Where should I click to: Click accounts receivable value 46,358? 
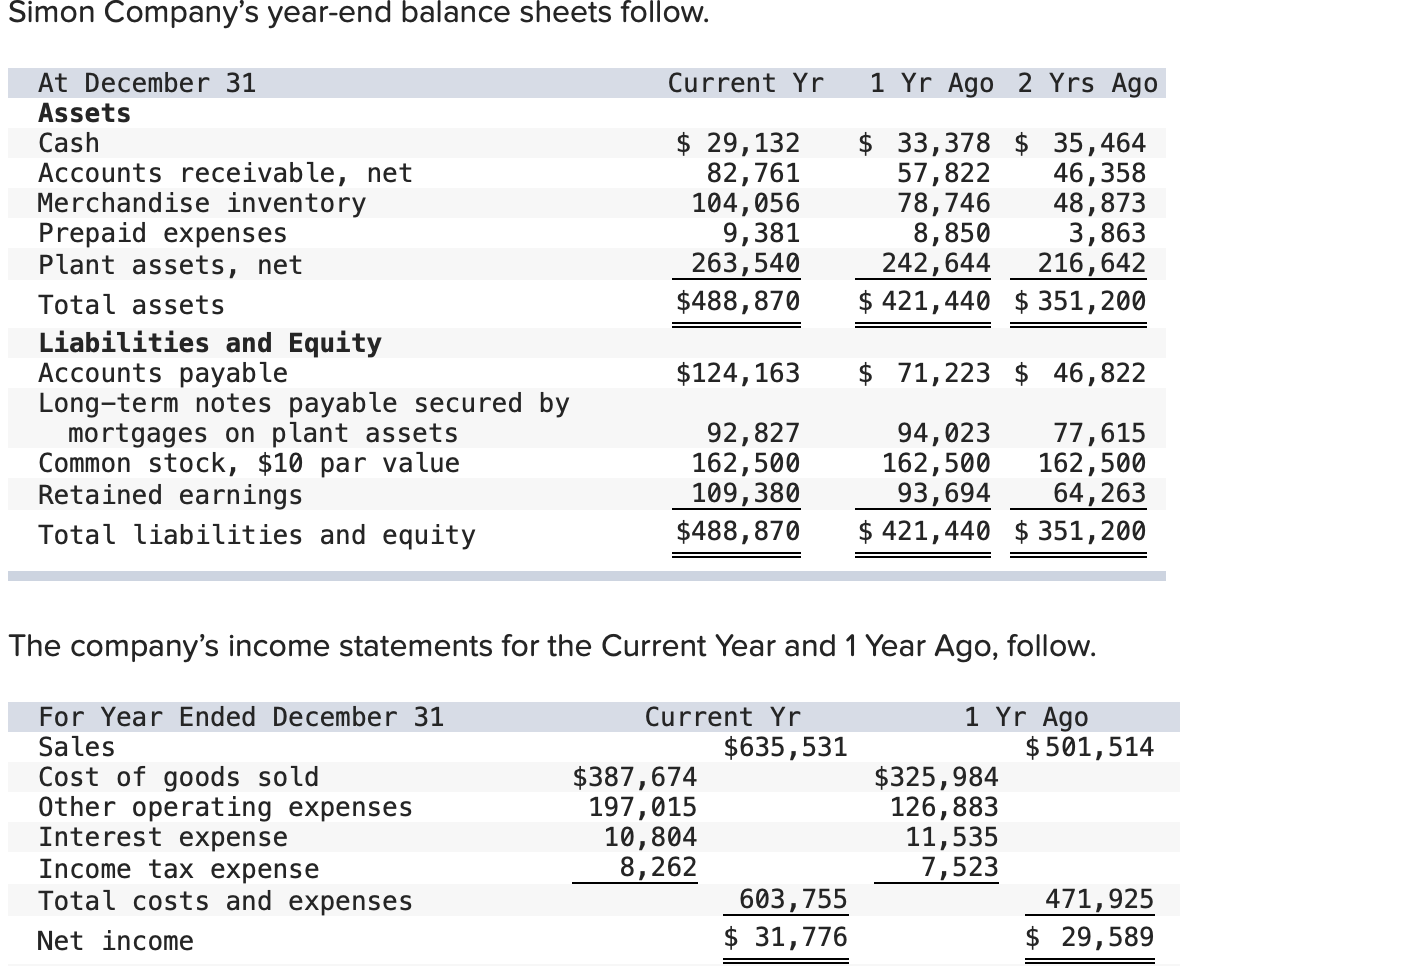click(x=1100, y=173)
